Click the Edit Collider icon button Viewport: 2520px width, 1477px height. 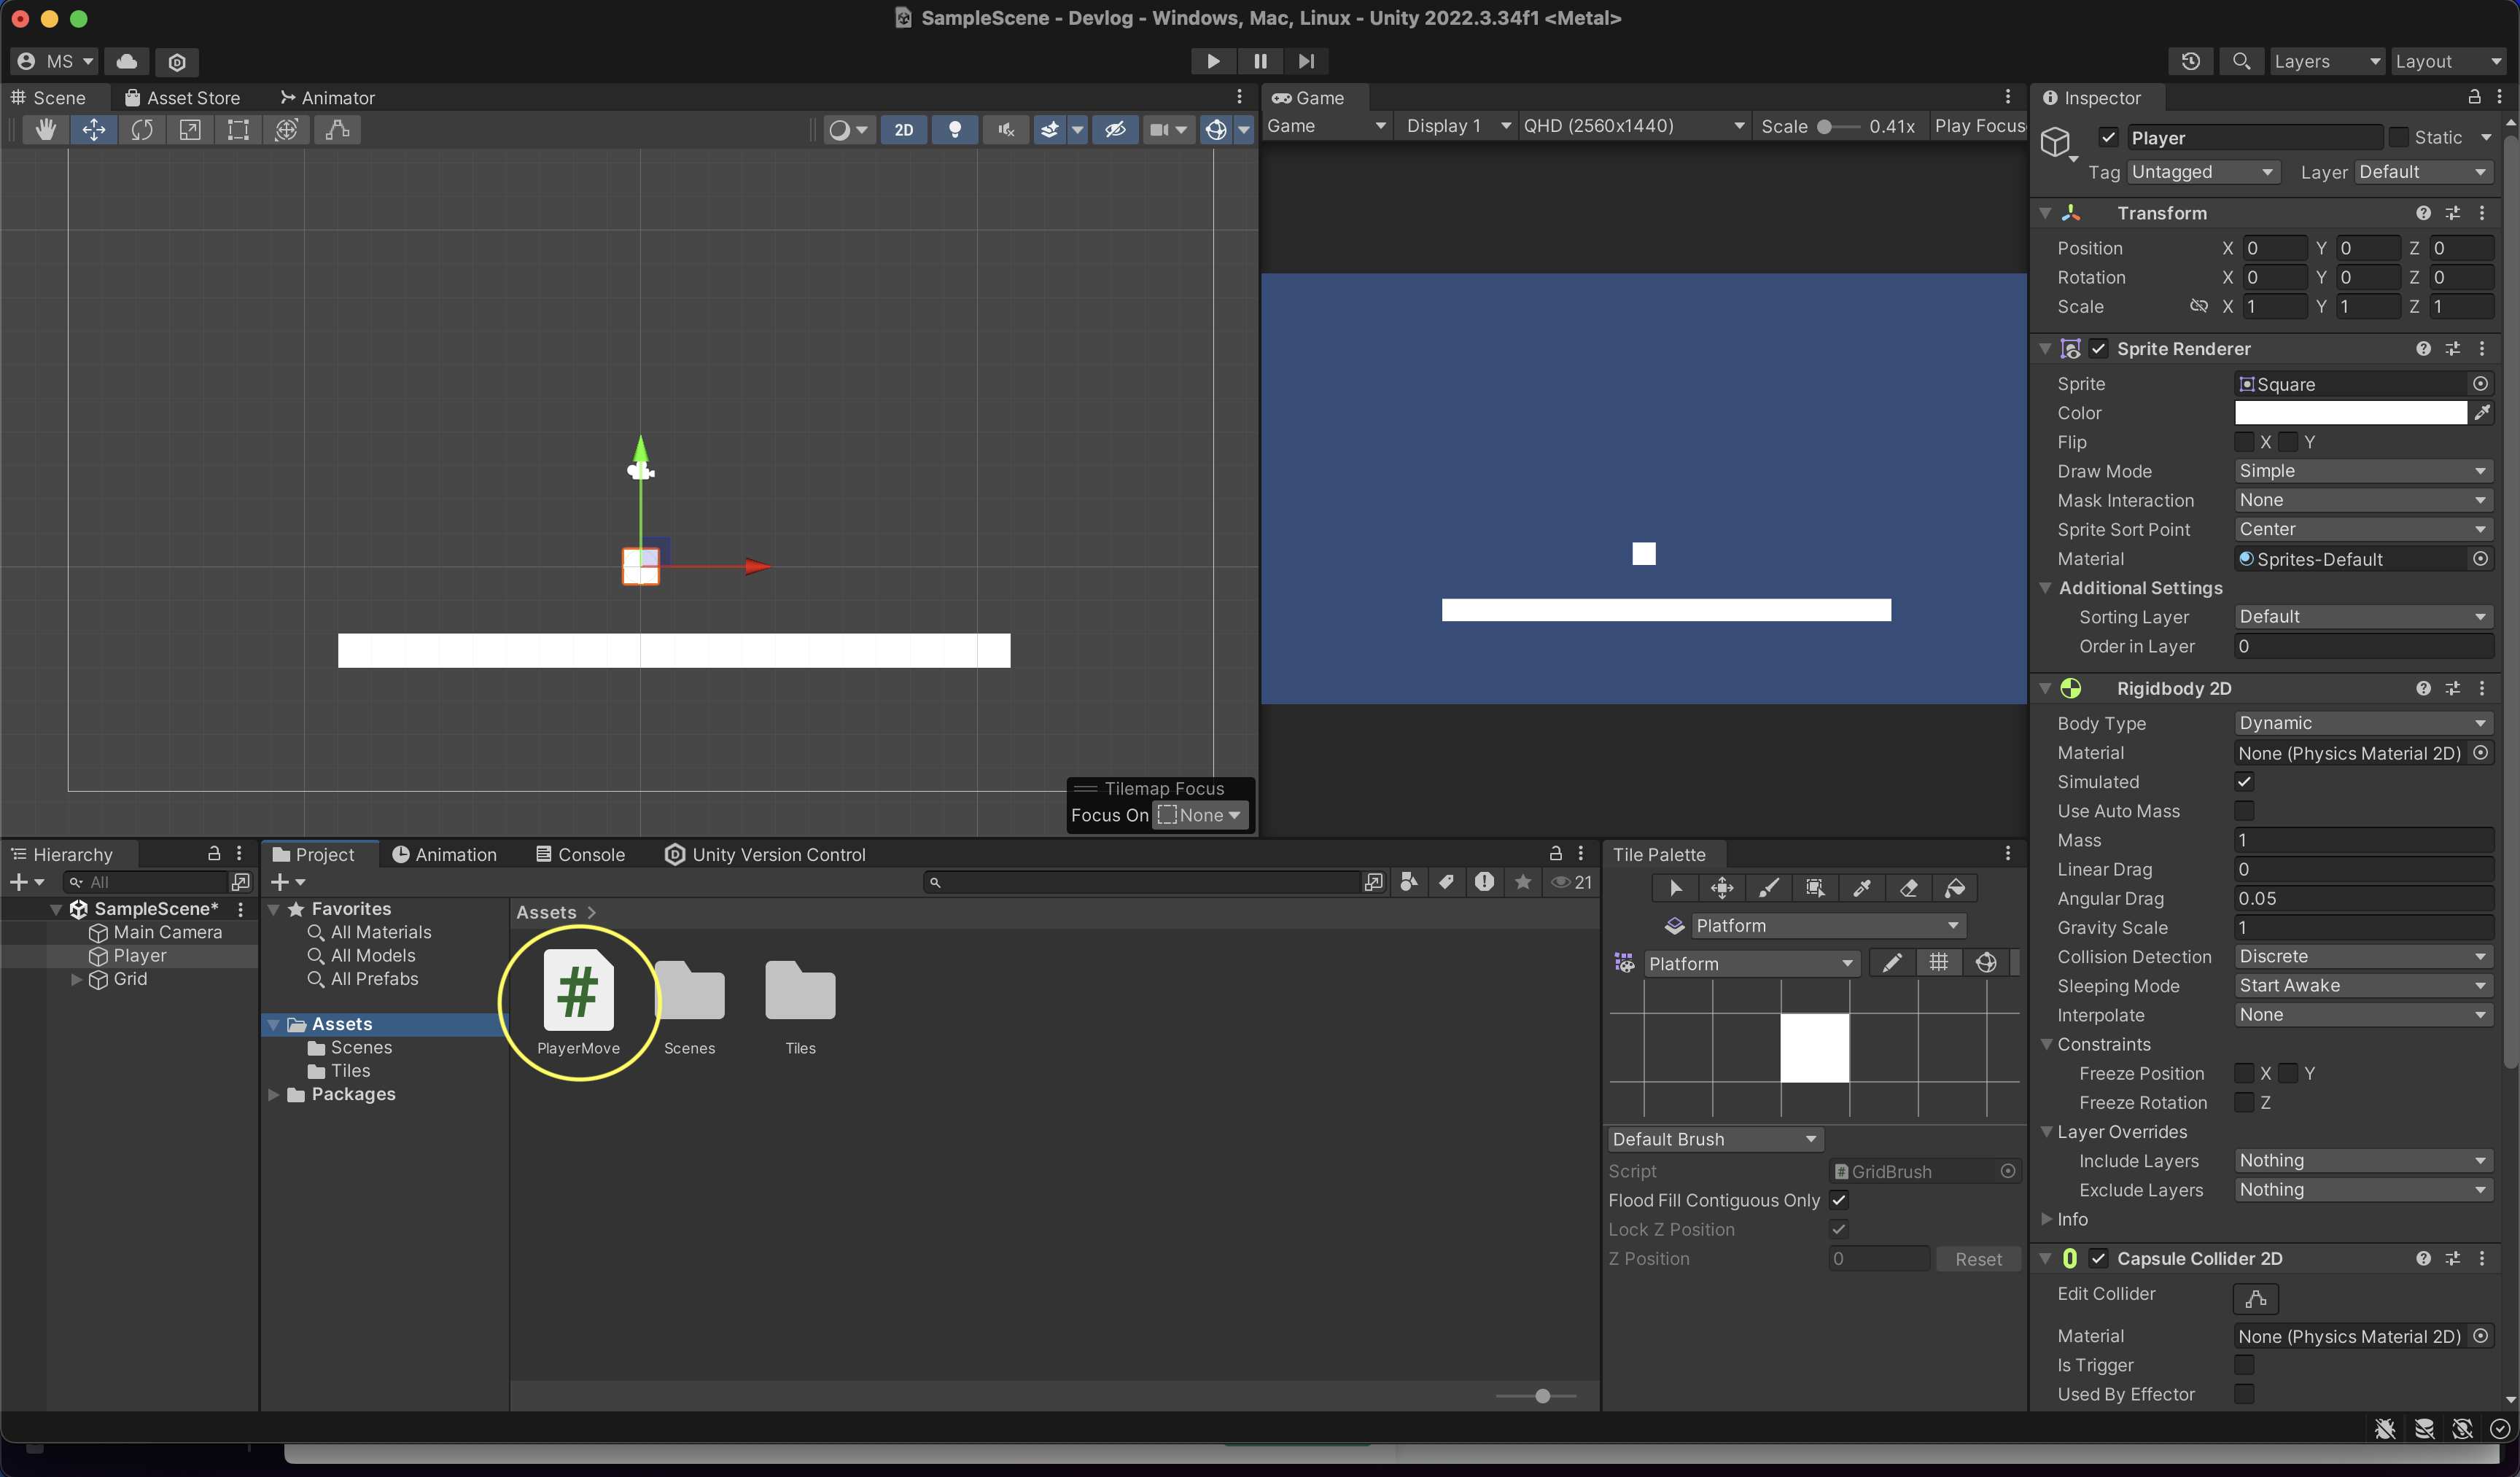click(x=2255, y=1298)
